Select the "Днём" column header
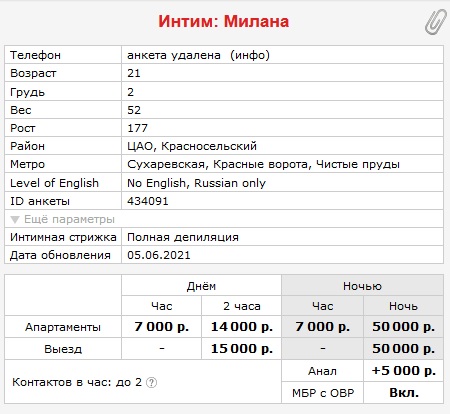 (201, 286)
